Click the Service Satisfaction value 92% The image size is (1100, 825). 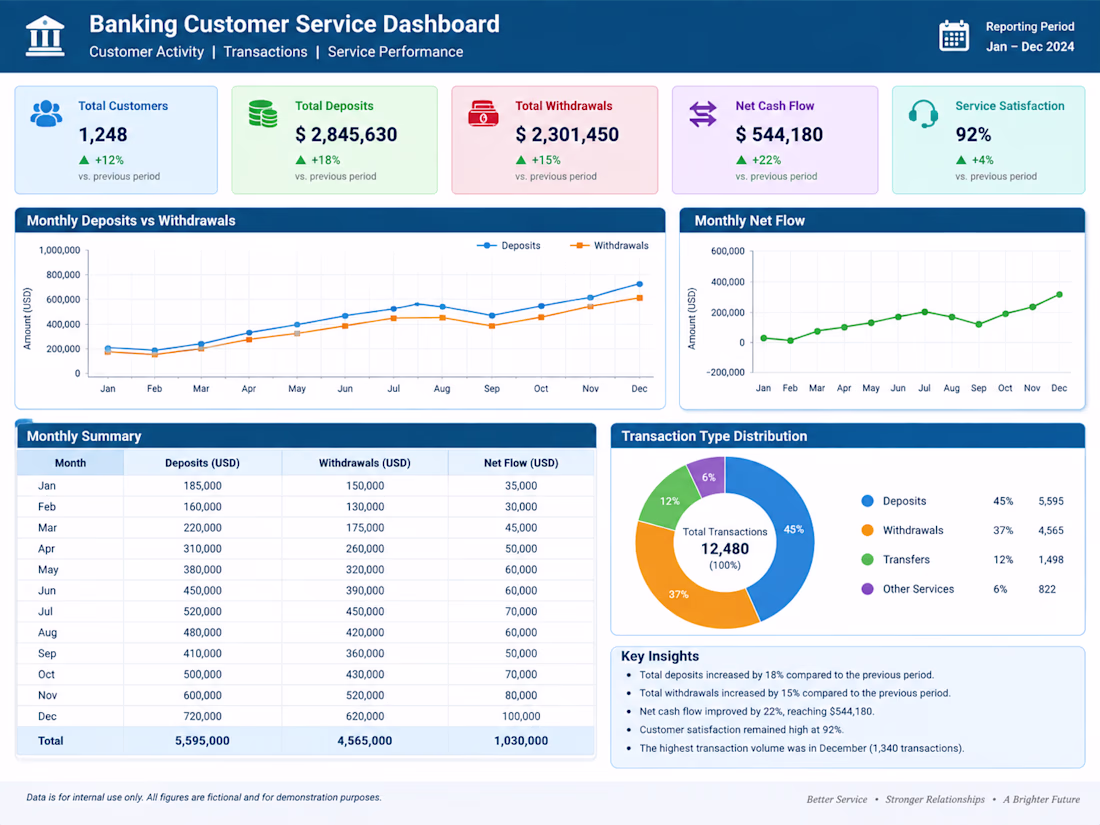(973, 135)
